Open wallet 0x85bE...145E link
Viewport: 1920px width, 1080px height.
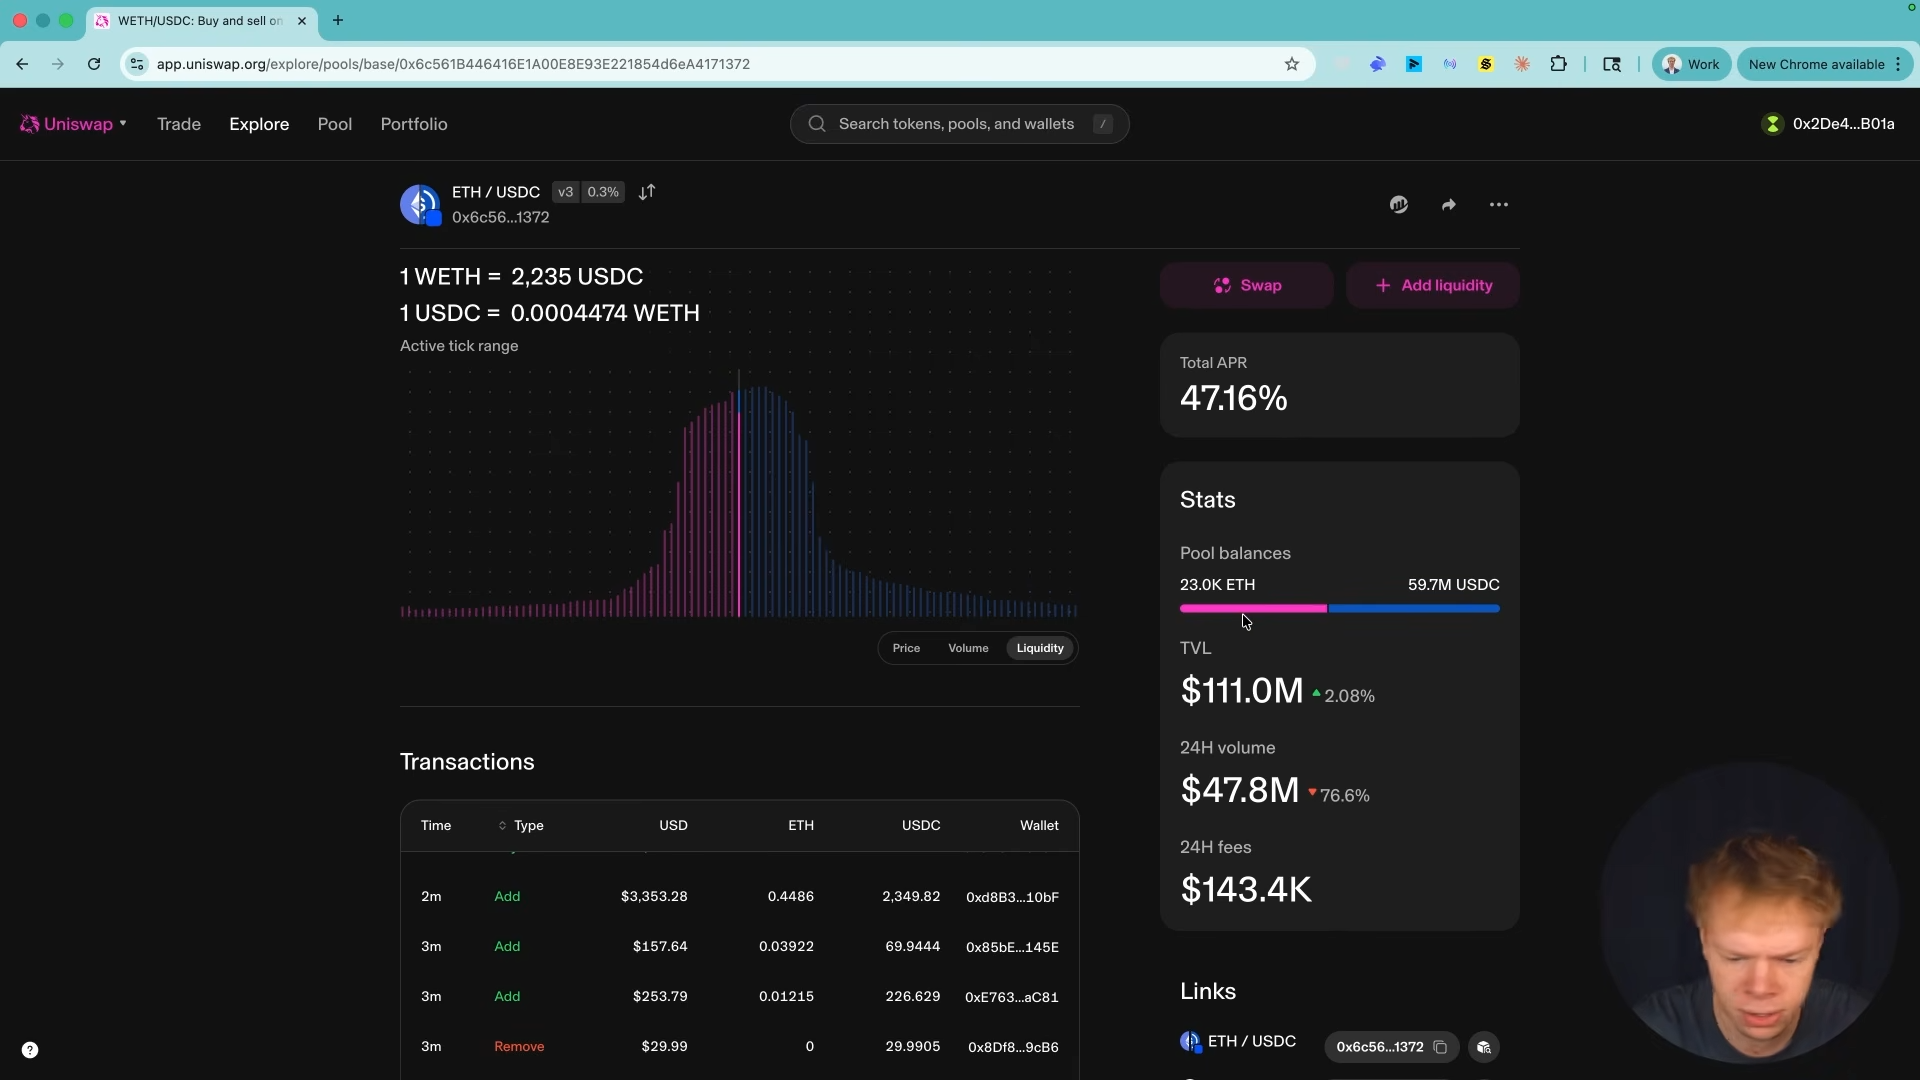click(1012, 947)
